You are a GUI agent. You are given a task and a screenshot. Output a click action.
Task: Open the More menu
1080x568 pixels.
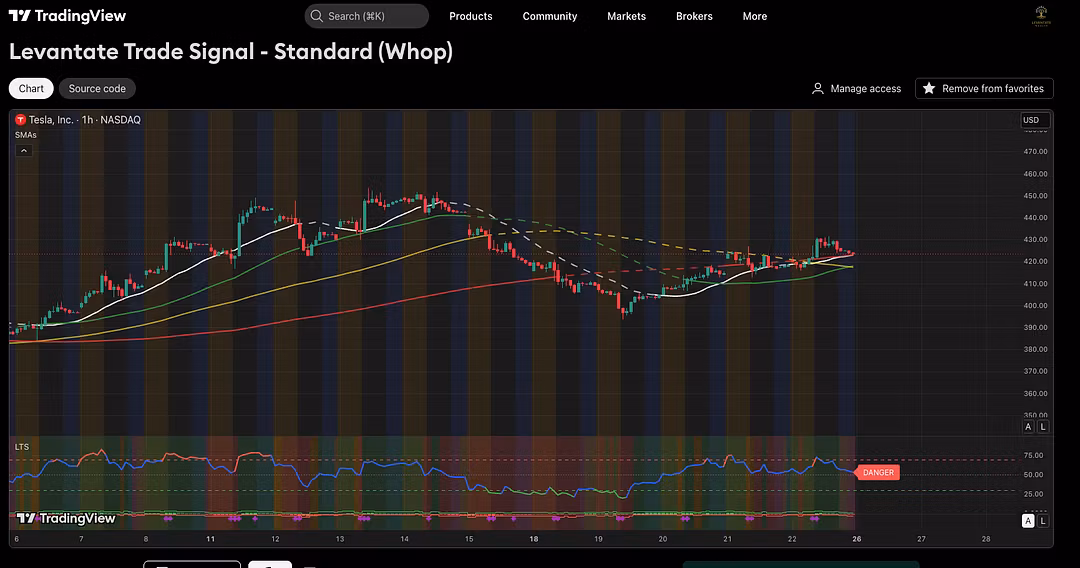[x=754, y=16]
